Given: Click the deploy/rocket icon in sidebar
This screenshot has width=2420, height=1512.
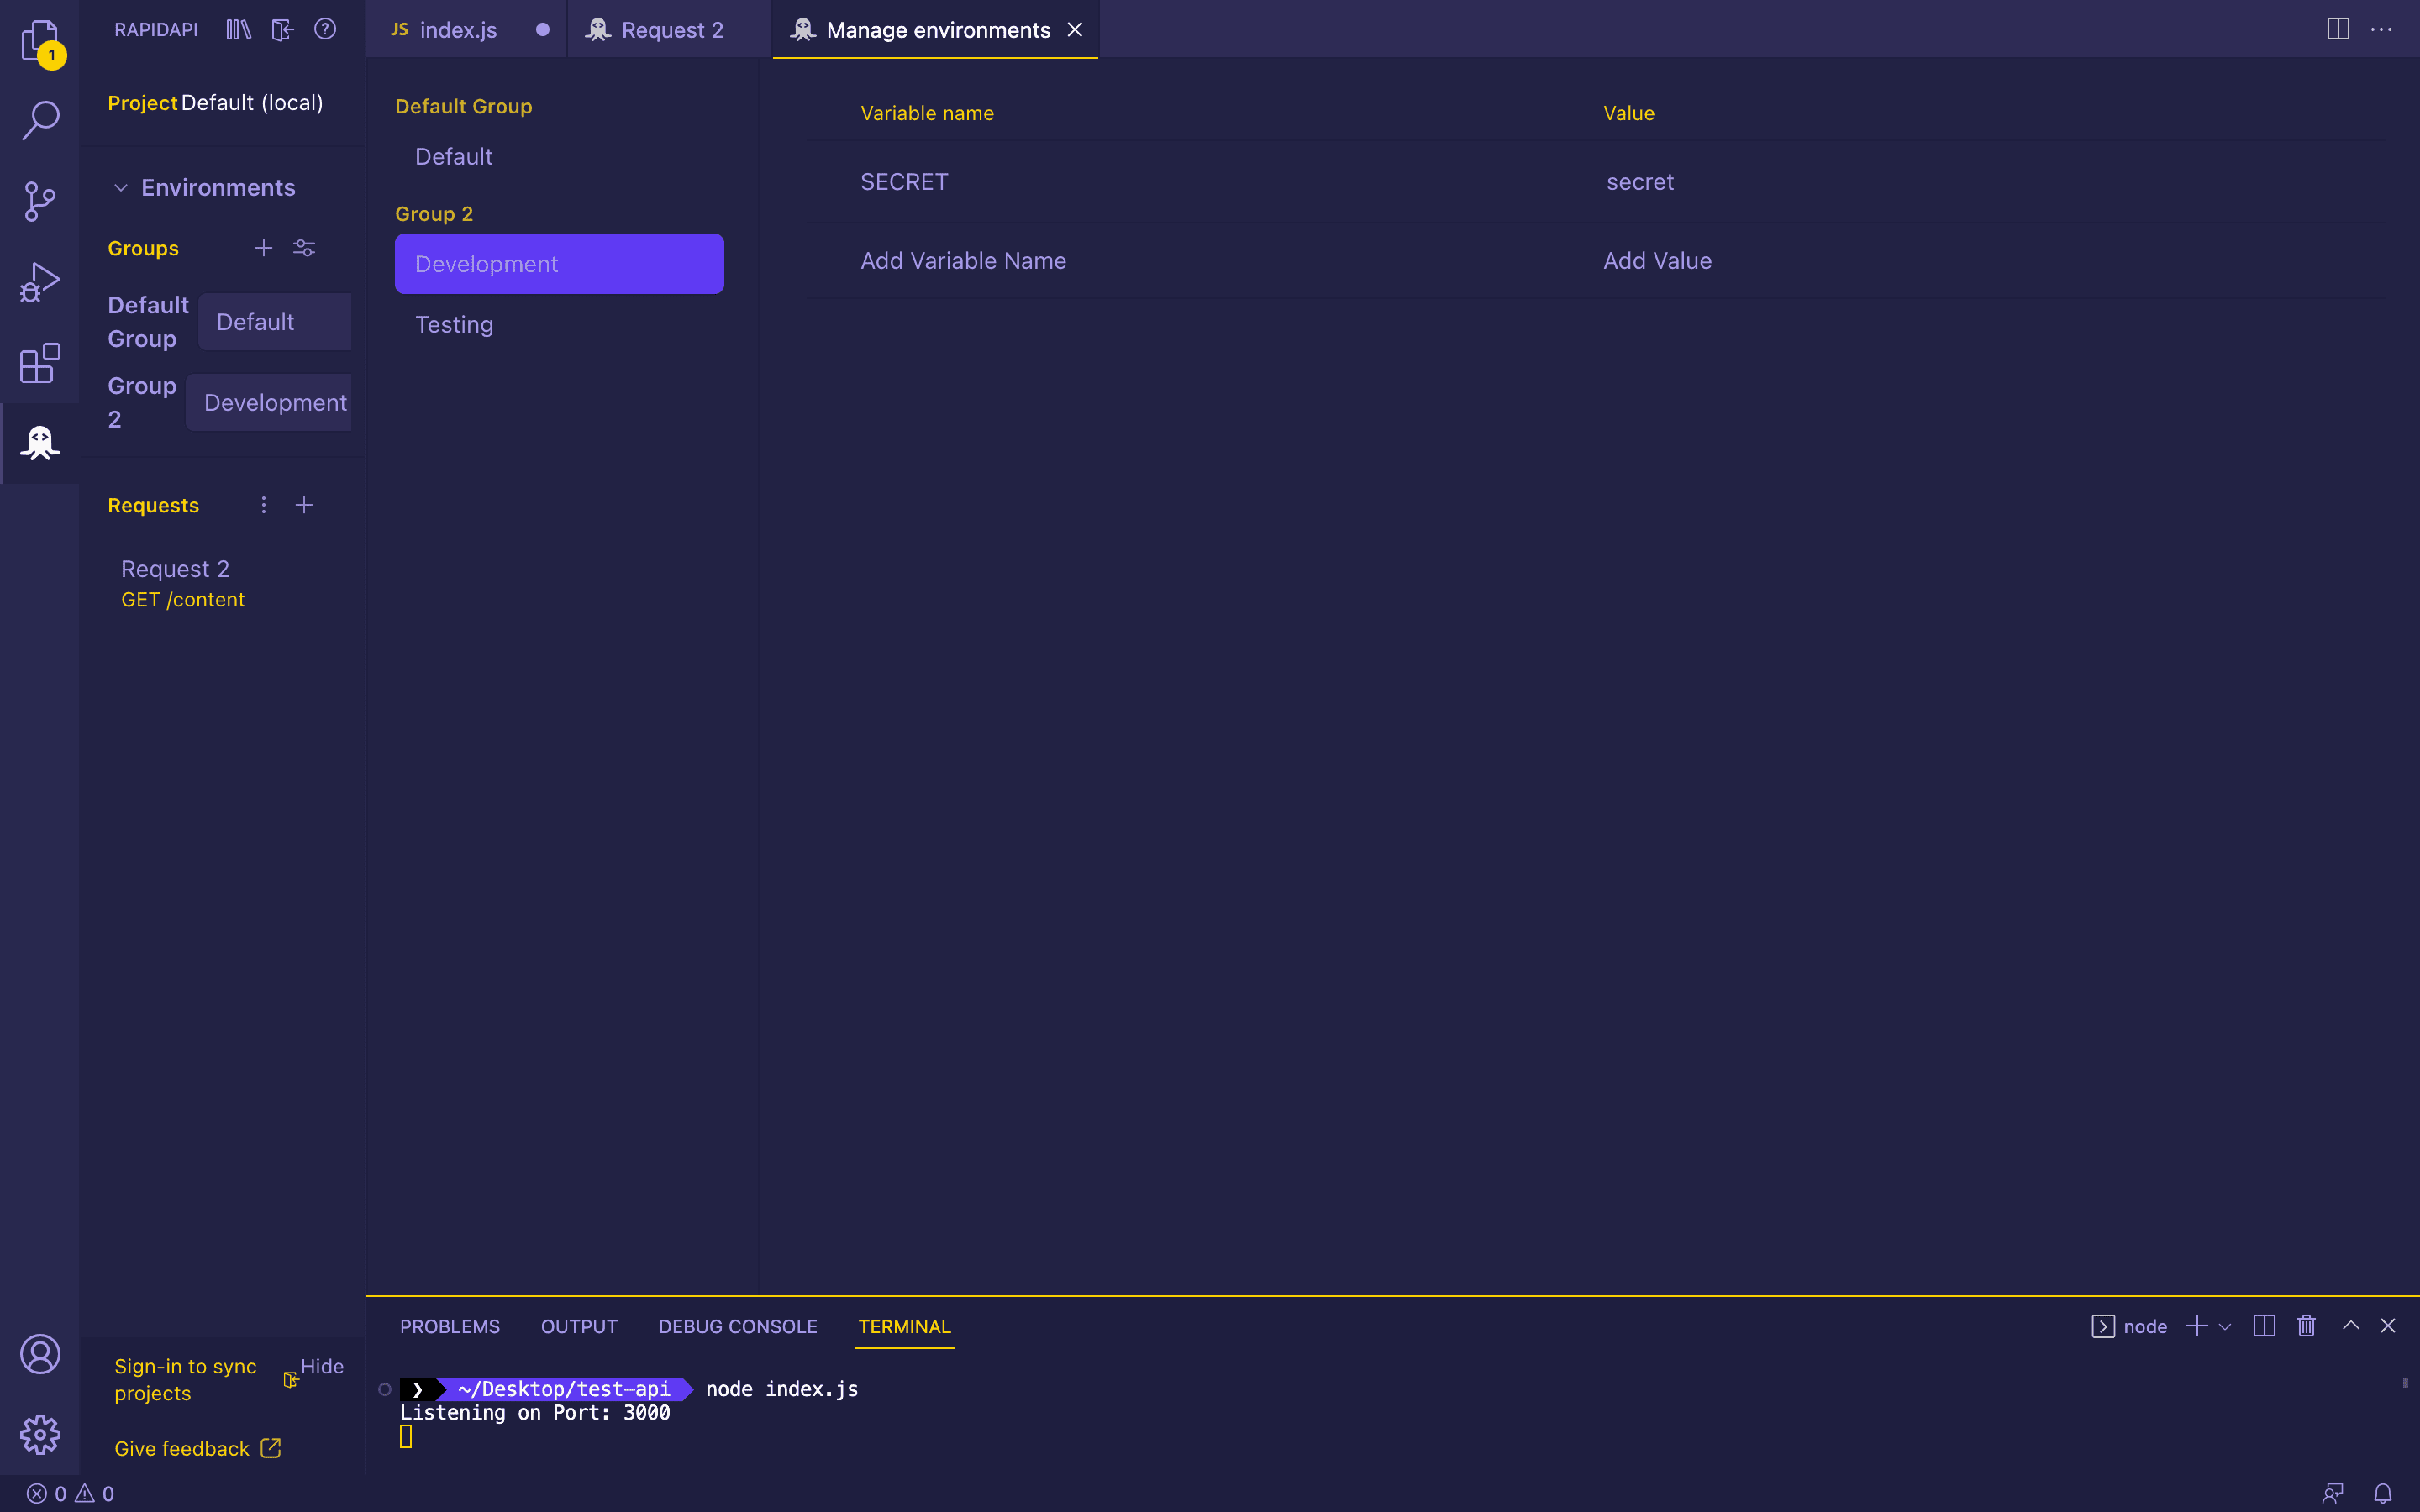Looking at the screenshot, I should coord(40,282).
